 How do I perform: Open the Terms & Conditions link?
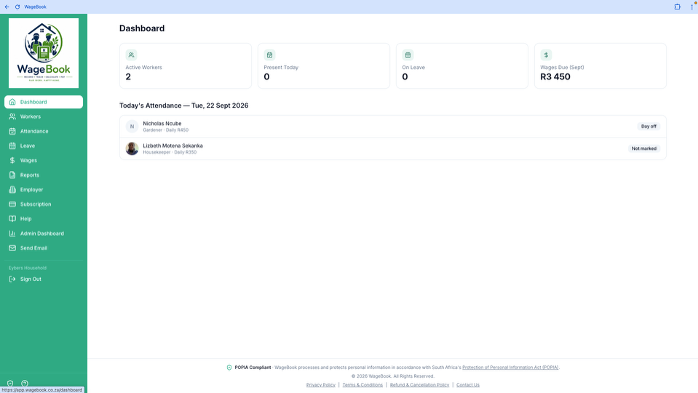click(362, 385)
